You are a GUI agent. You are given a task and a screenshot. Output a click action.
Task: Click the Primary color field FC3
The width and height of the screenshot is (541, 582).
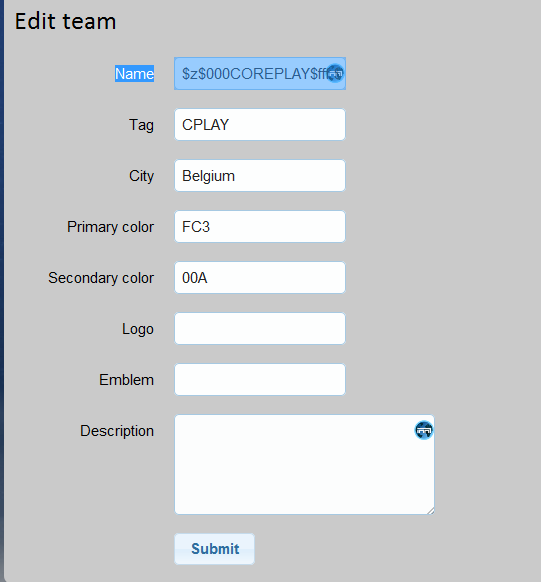click(260, 226)
